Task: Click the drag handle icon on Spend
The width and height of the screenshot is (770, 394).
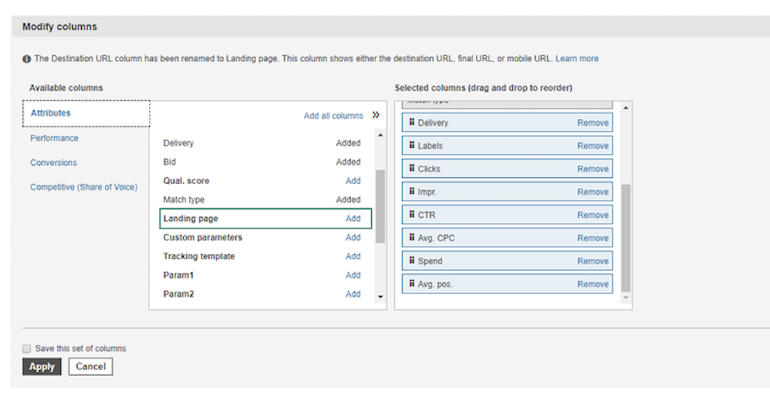Action: click(x=412, y=260)
